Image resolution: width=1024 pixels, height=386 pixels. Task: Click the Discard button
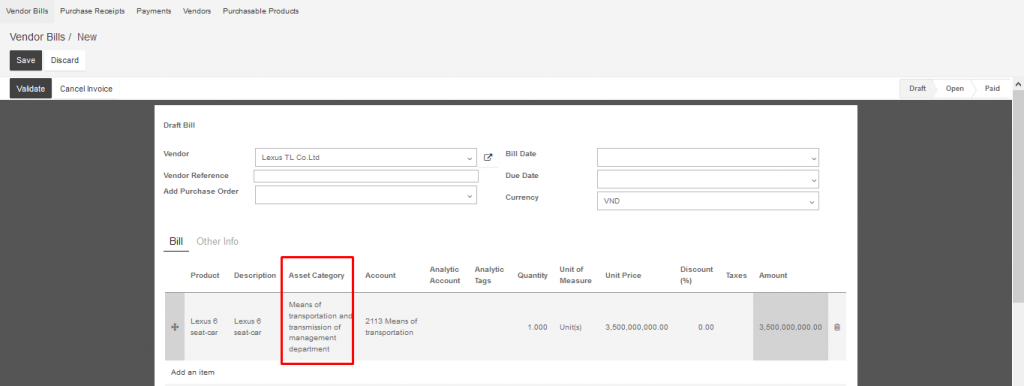click(x=65, y=60)
